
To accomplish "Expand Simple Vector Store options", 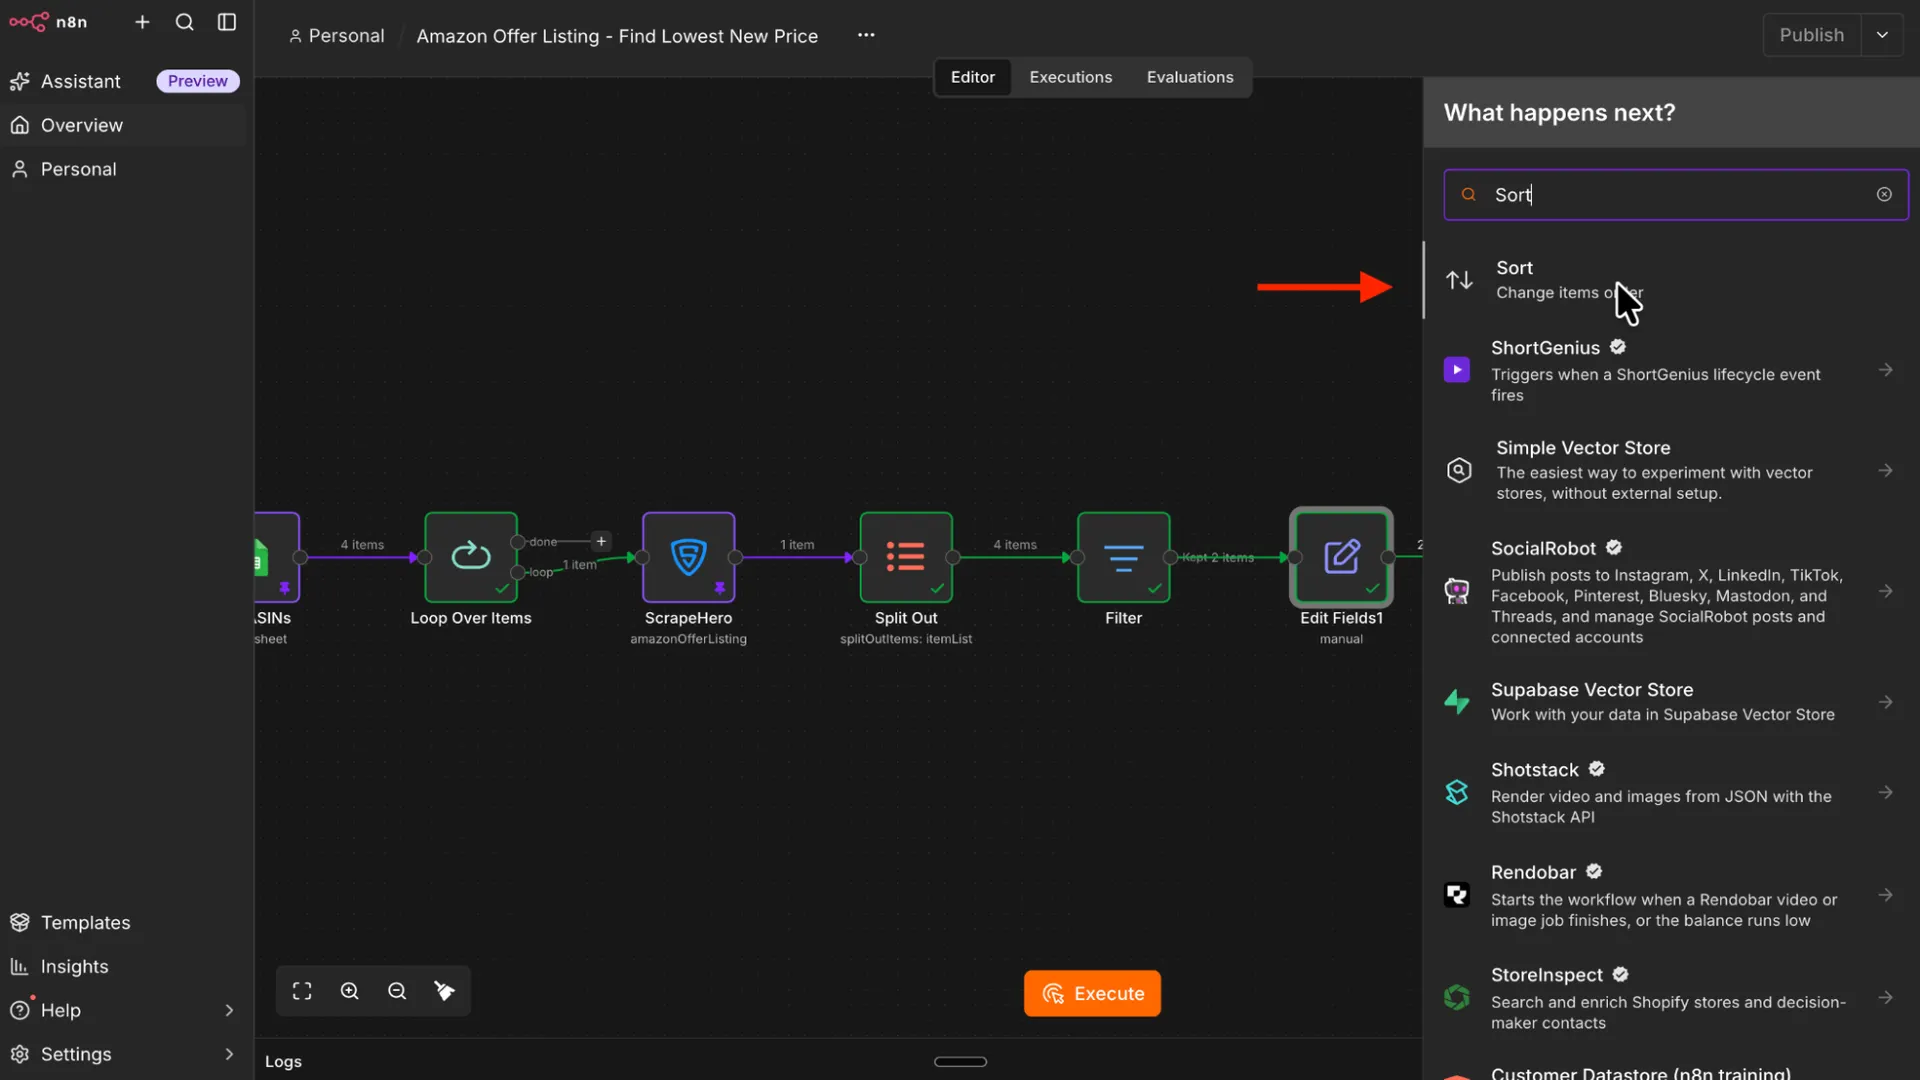I will tap(1885, 470).
